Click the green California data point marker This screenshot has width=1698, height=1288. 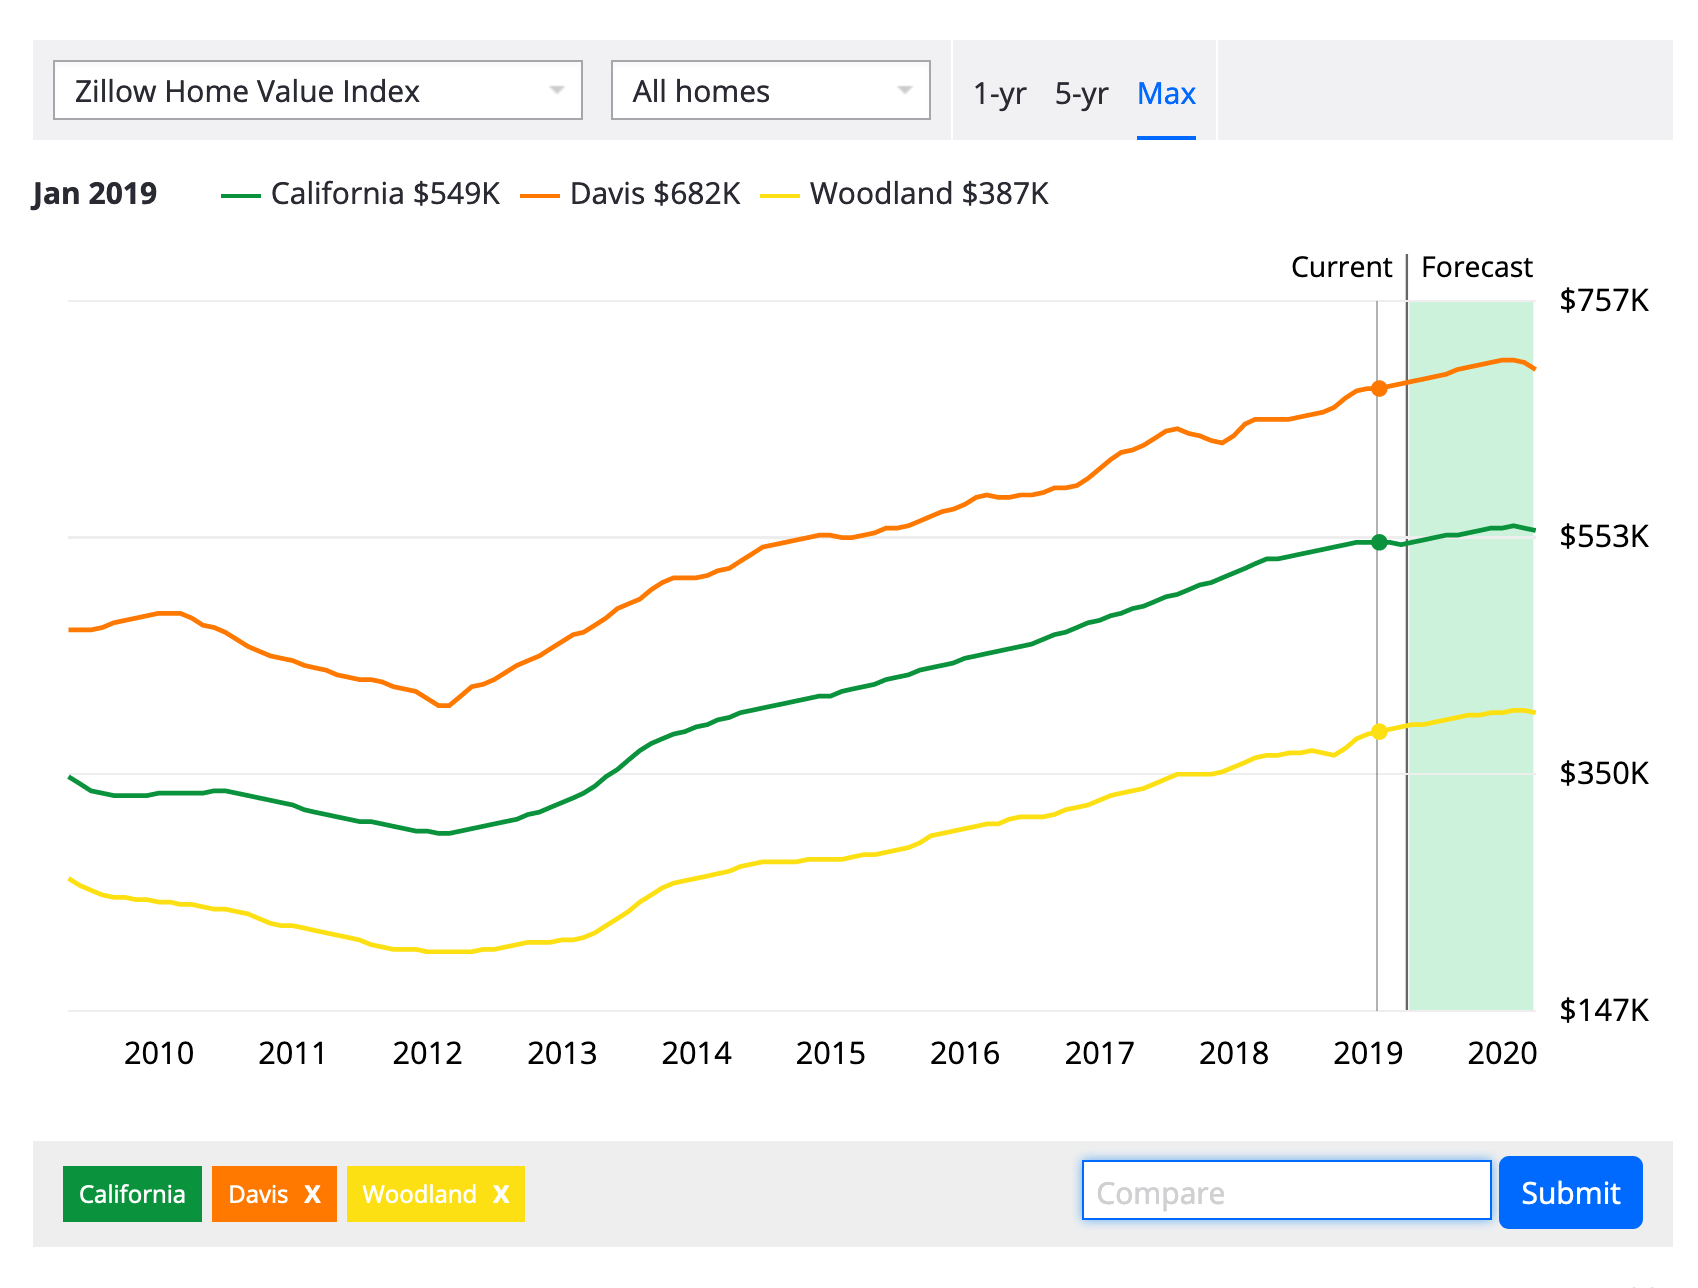click(1379, 542)
